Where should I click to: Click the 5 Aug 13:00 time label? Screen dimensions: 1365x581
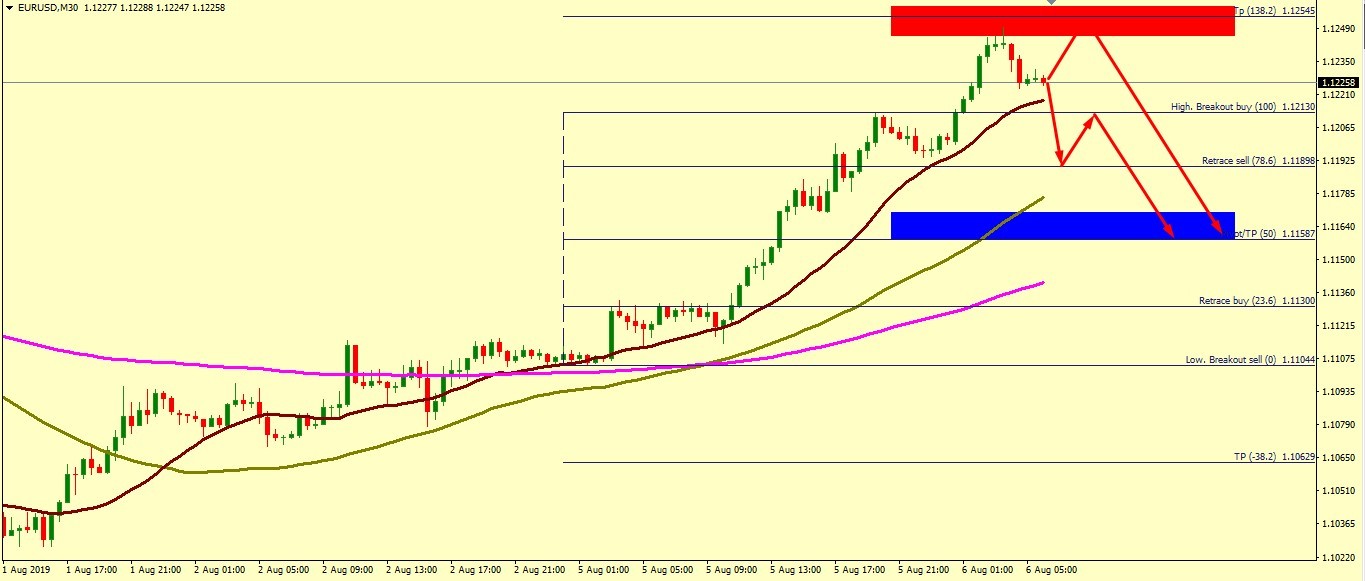tap(800, 570)
